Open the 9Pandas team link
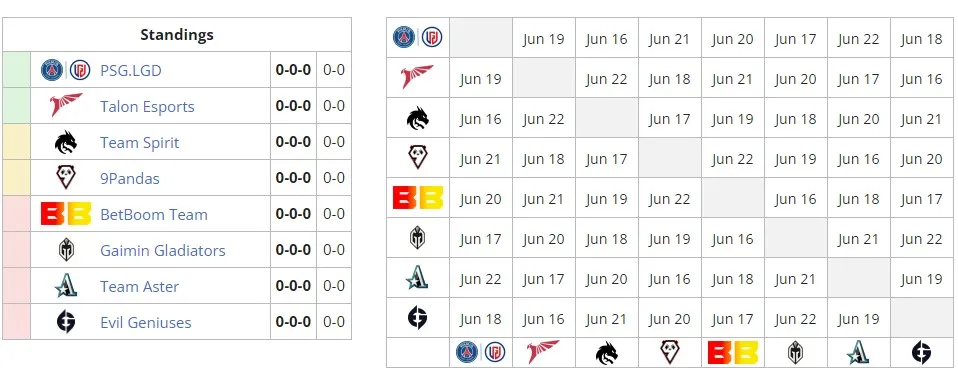 click(x=130, y=179)
